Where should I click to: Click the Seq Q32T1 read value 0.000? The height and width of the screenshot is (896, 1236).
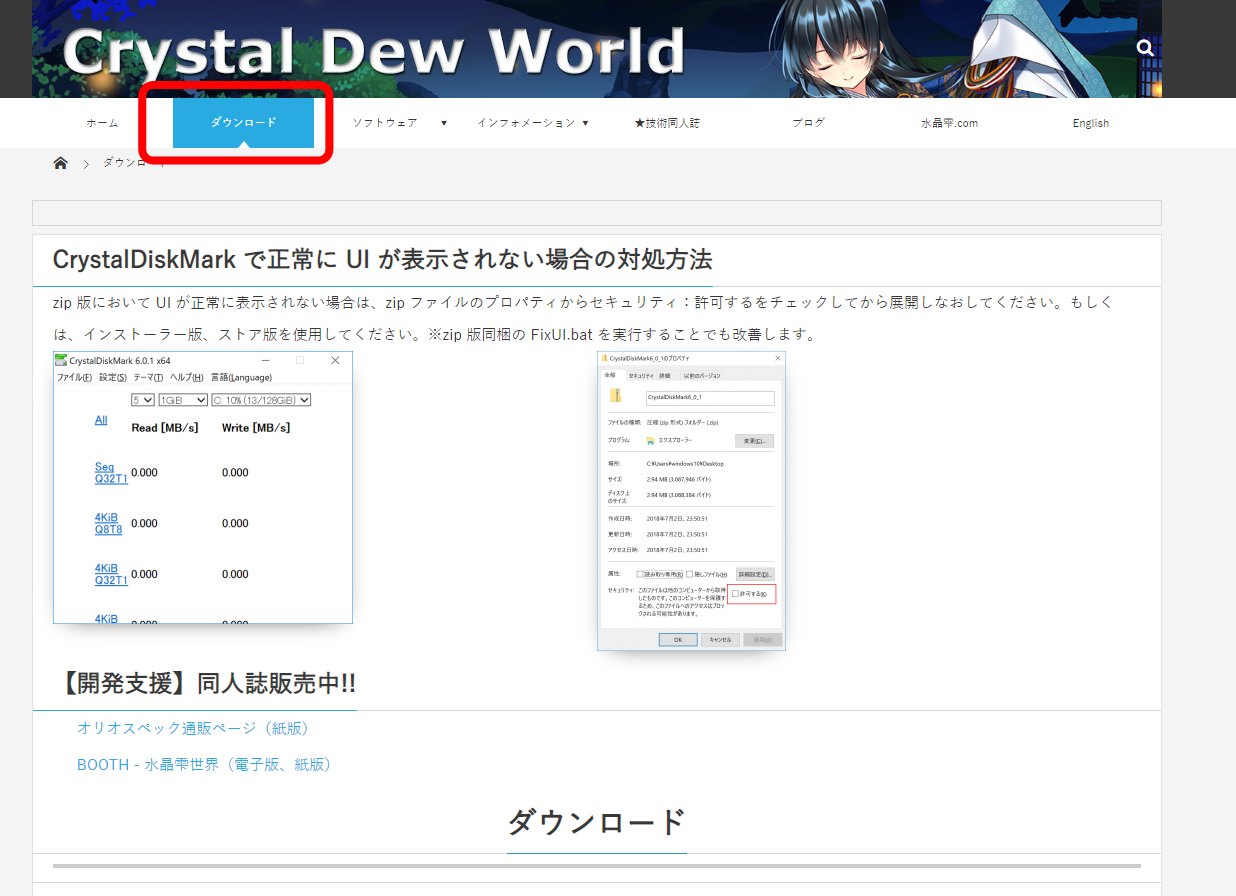[145, 473]
